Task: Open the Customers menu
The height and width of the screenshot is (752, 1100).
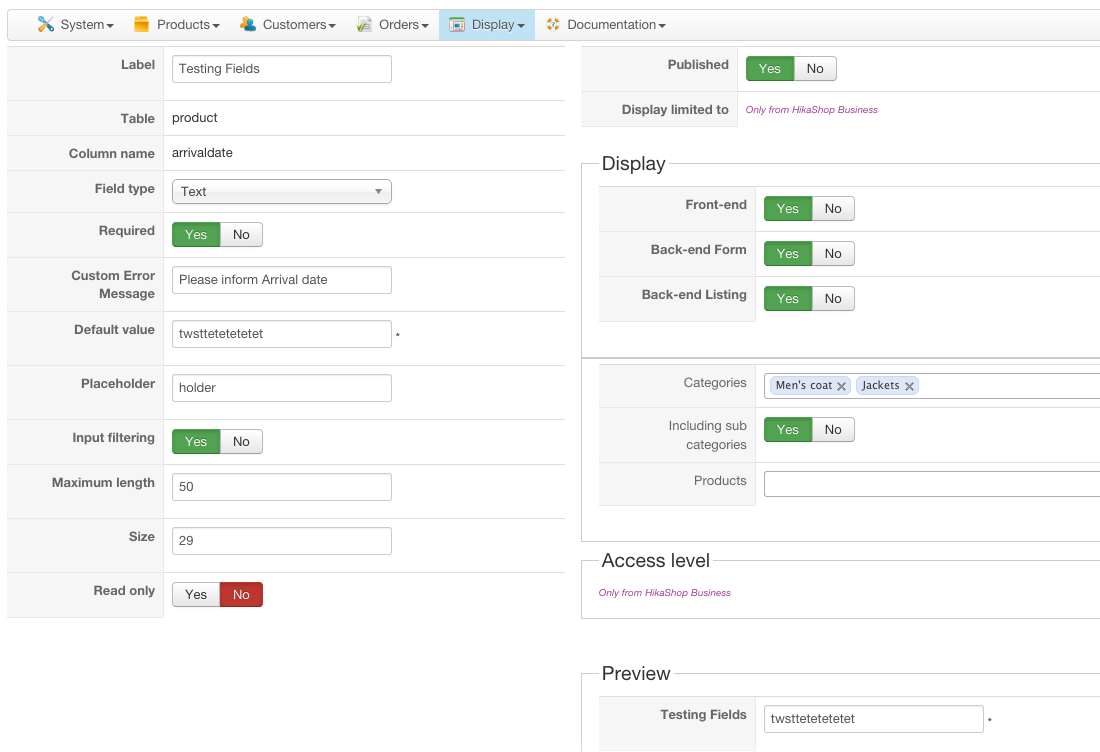Action: pos(300,24)
